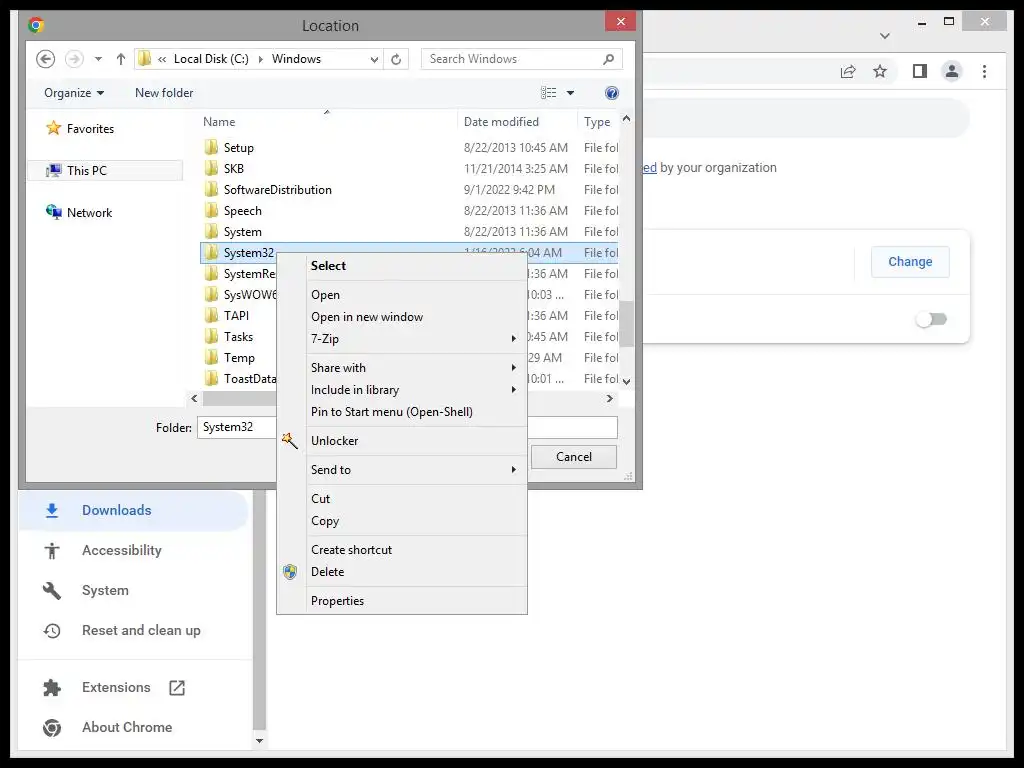The width and height of the screenshot is (1024, 768).
Task: Click the About Chrome logo icon
Action: (52, 728)
